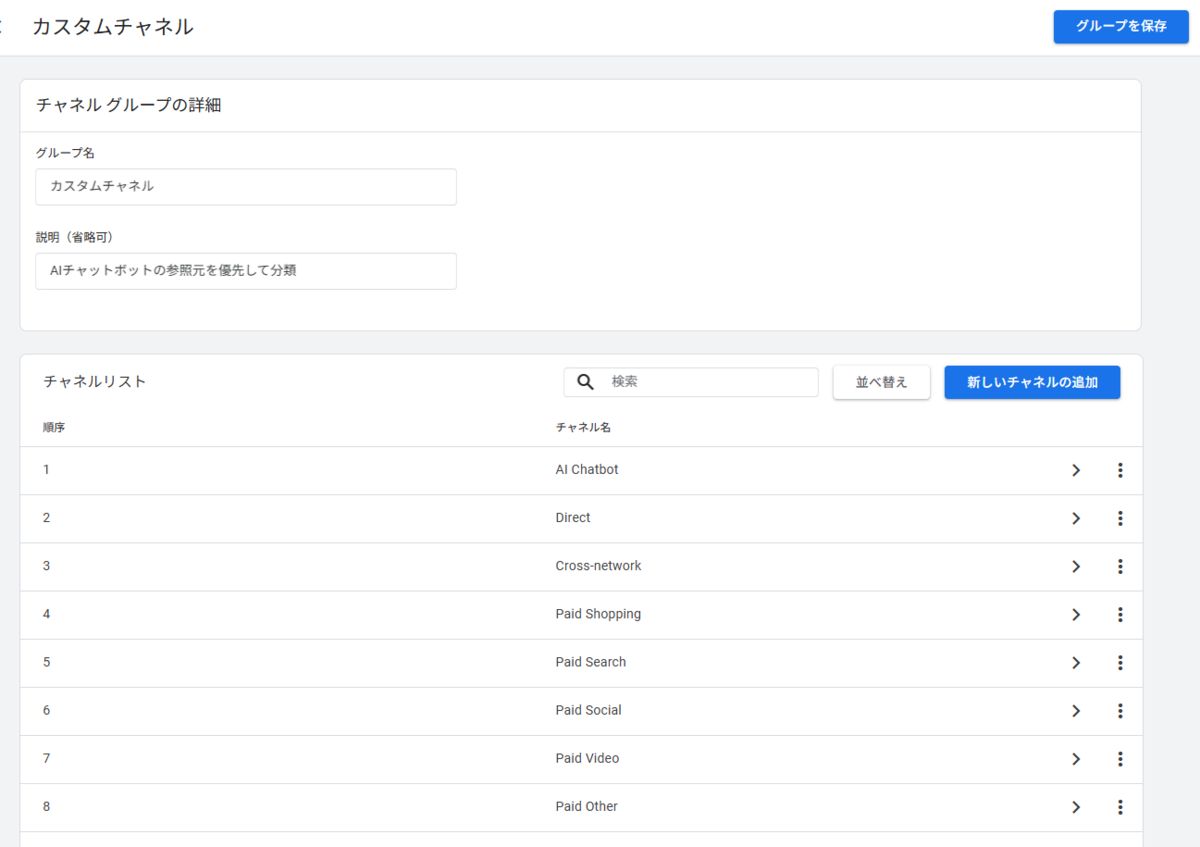Open the three-dot menu for Direct

pos(1120,518)
